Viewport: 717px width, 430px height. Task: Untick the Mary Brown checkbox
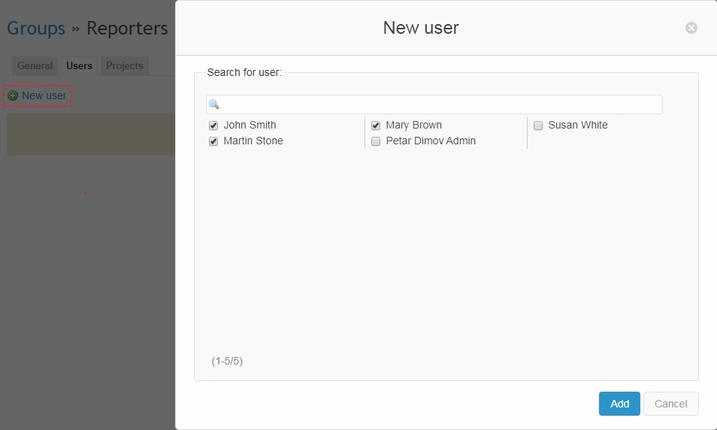[376, 126]
